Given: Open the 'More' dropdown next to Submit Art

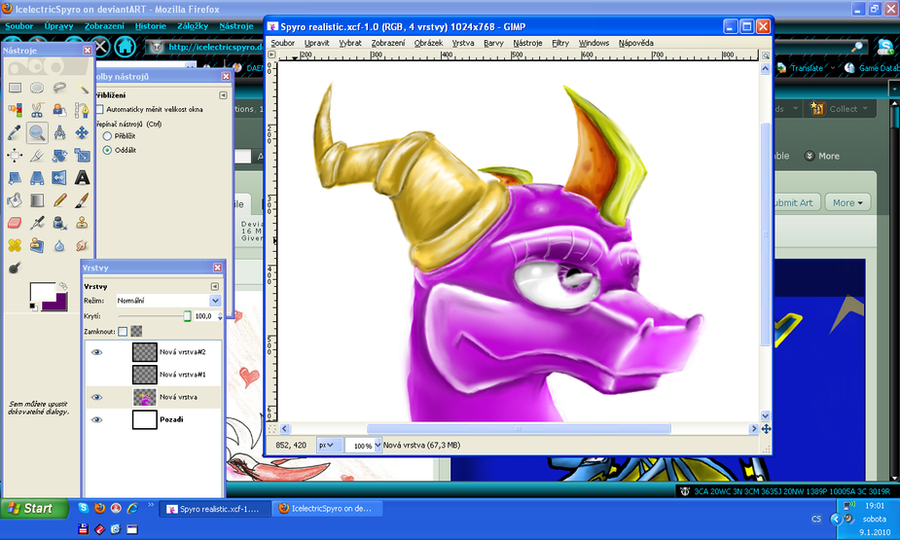Looking at the screenshot, I should [x=848, y=203].
